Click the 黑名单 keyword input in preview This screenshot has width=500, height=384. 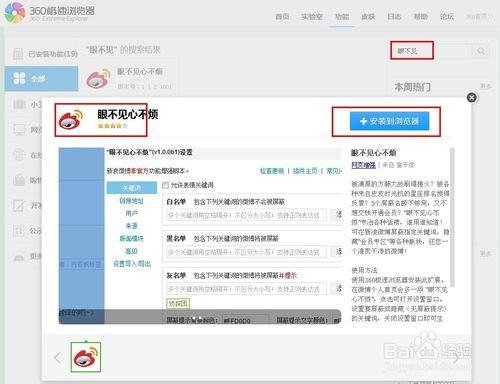(x=246, y=252)
